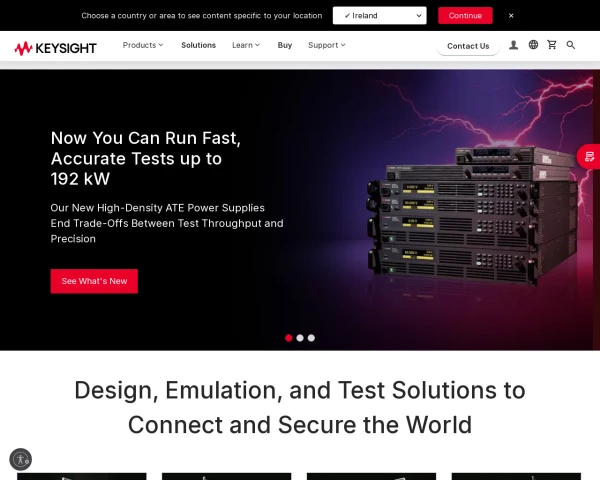Go home via the Keysight logo
The image size is (600, 480).
pos(55,48)
